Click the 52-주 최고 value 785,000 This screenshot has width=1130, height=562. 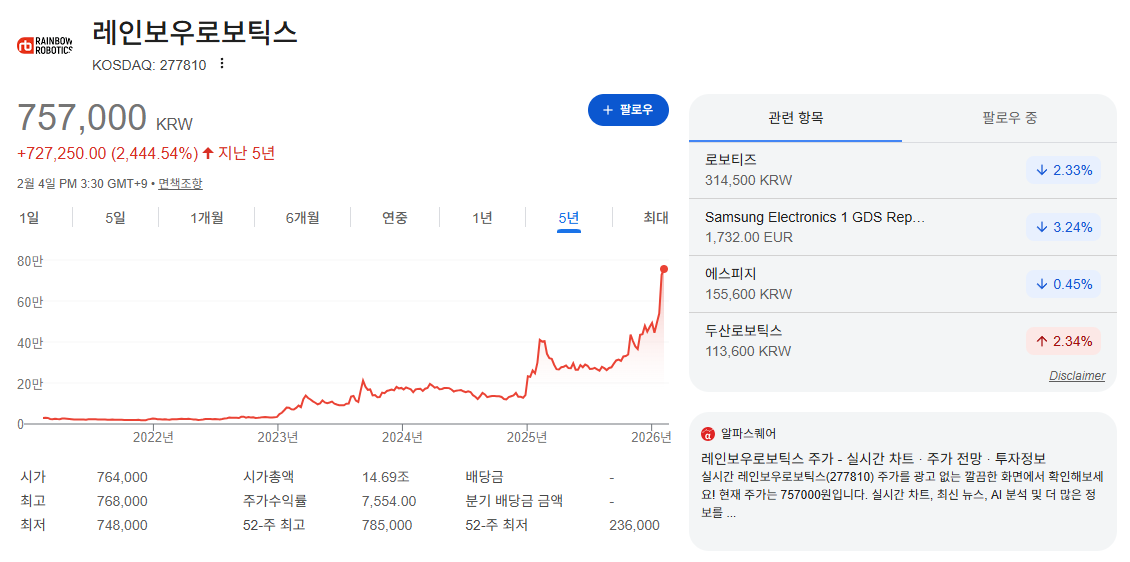(387, 525)
